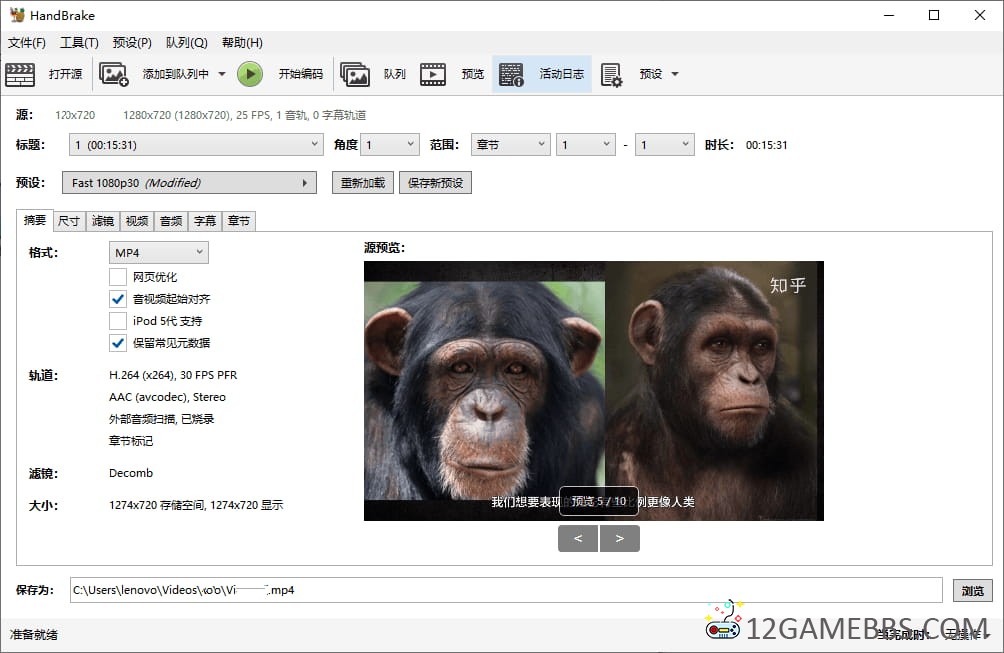Open the 文件(F) menu

click(x=27, y=43)
